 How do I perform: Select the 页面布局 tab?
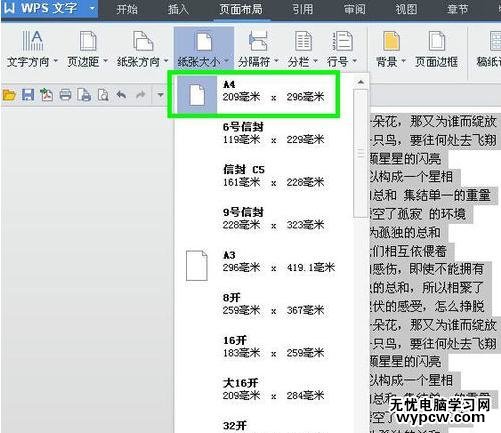tap(241, 9)
